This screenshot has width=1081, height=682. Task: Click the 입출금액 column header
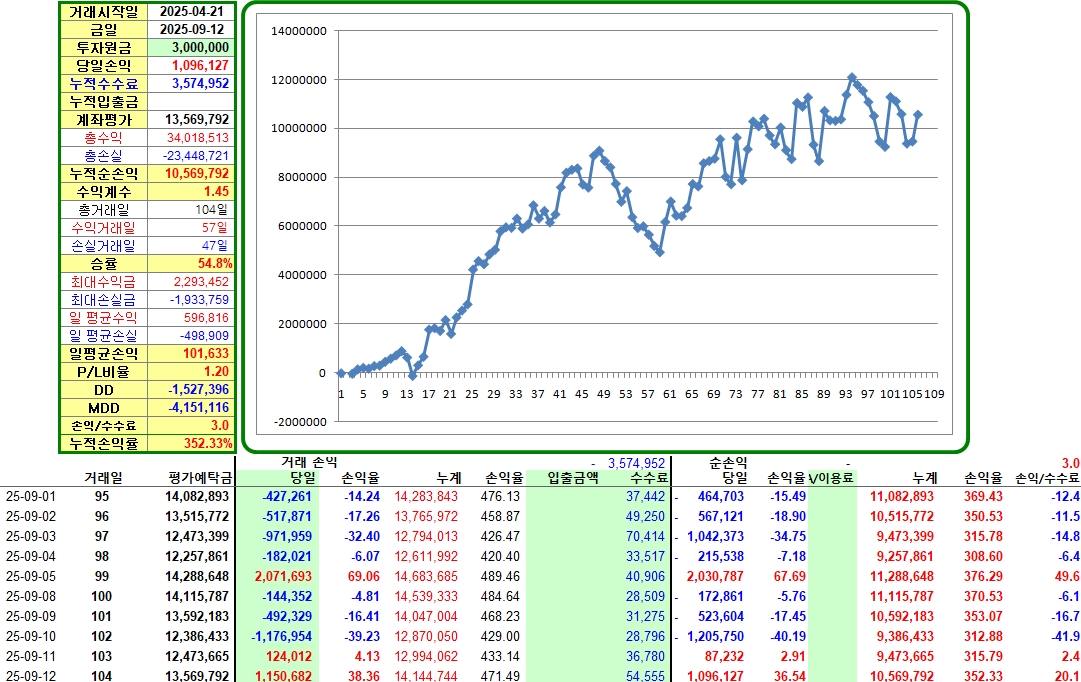572,478
